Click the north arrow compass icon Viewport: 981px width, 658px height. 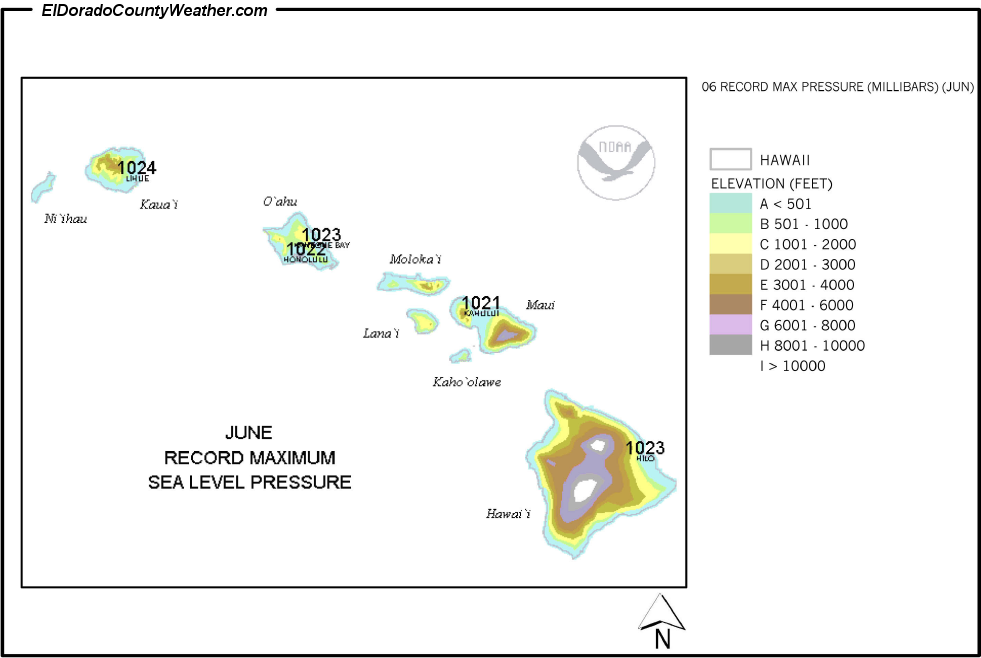(x=660, y=622)
